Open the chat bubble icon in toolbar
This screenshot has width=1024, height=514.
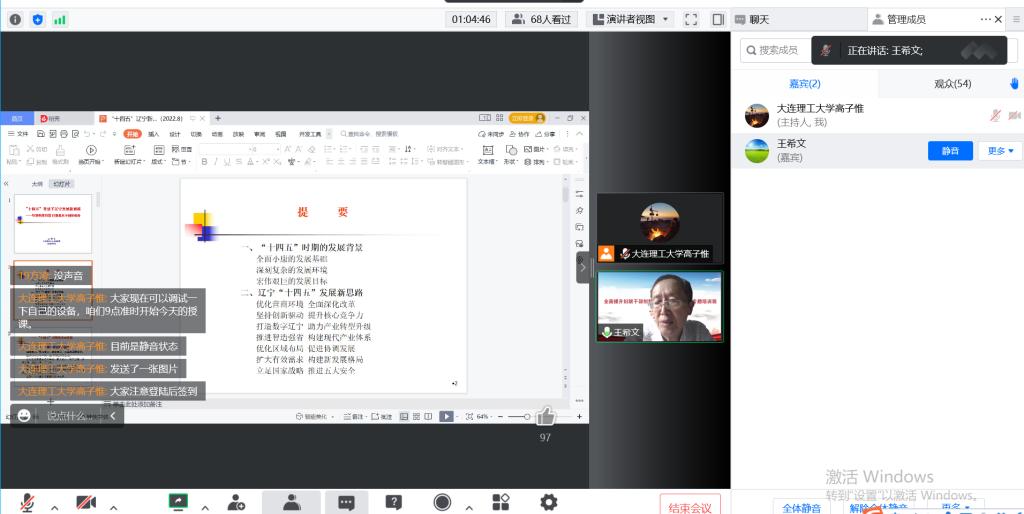[346, 502]
